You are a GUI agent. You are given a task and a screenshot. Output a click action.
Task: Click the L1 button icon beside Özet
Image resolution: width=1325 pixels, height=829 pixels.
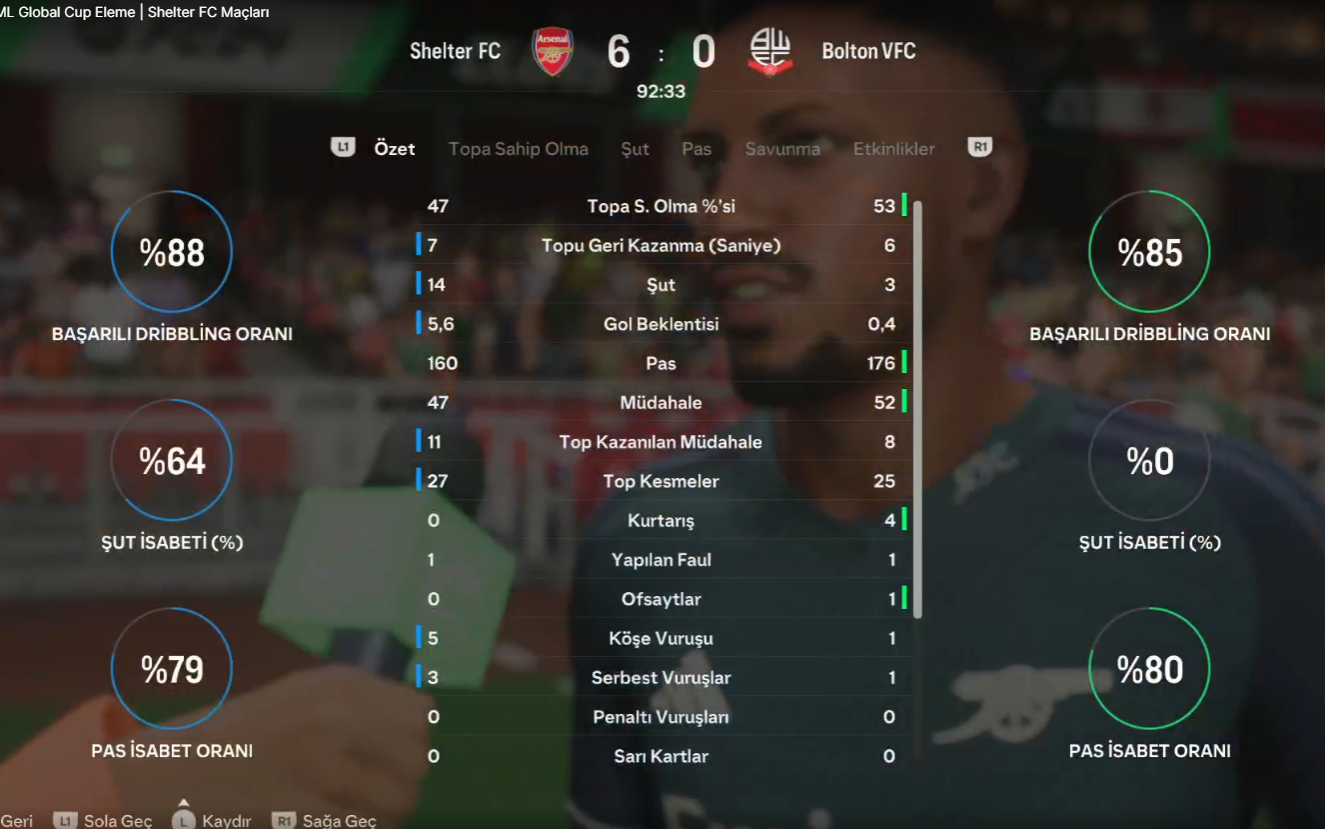point(343,148)
